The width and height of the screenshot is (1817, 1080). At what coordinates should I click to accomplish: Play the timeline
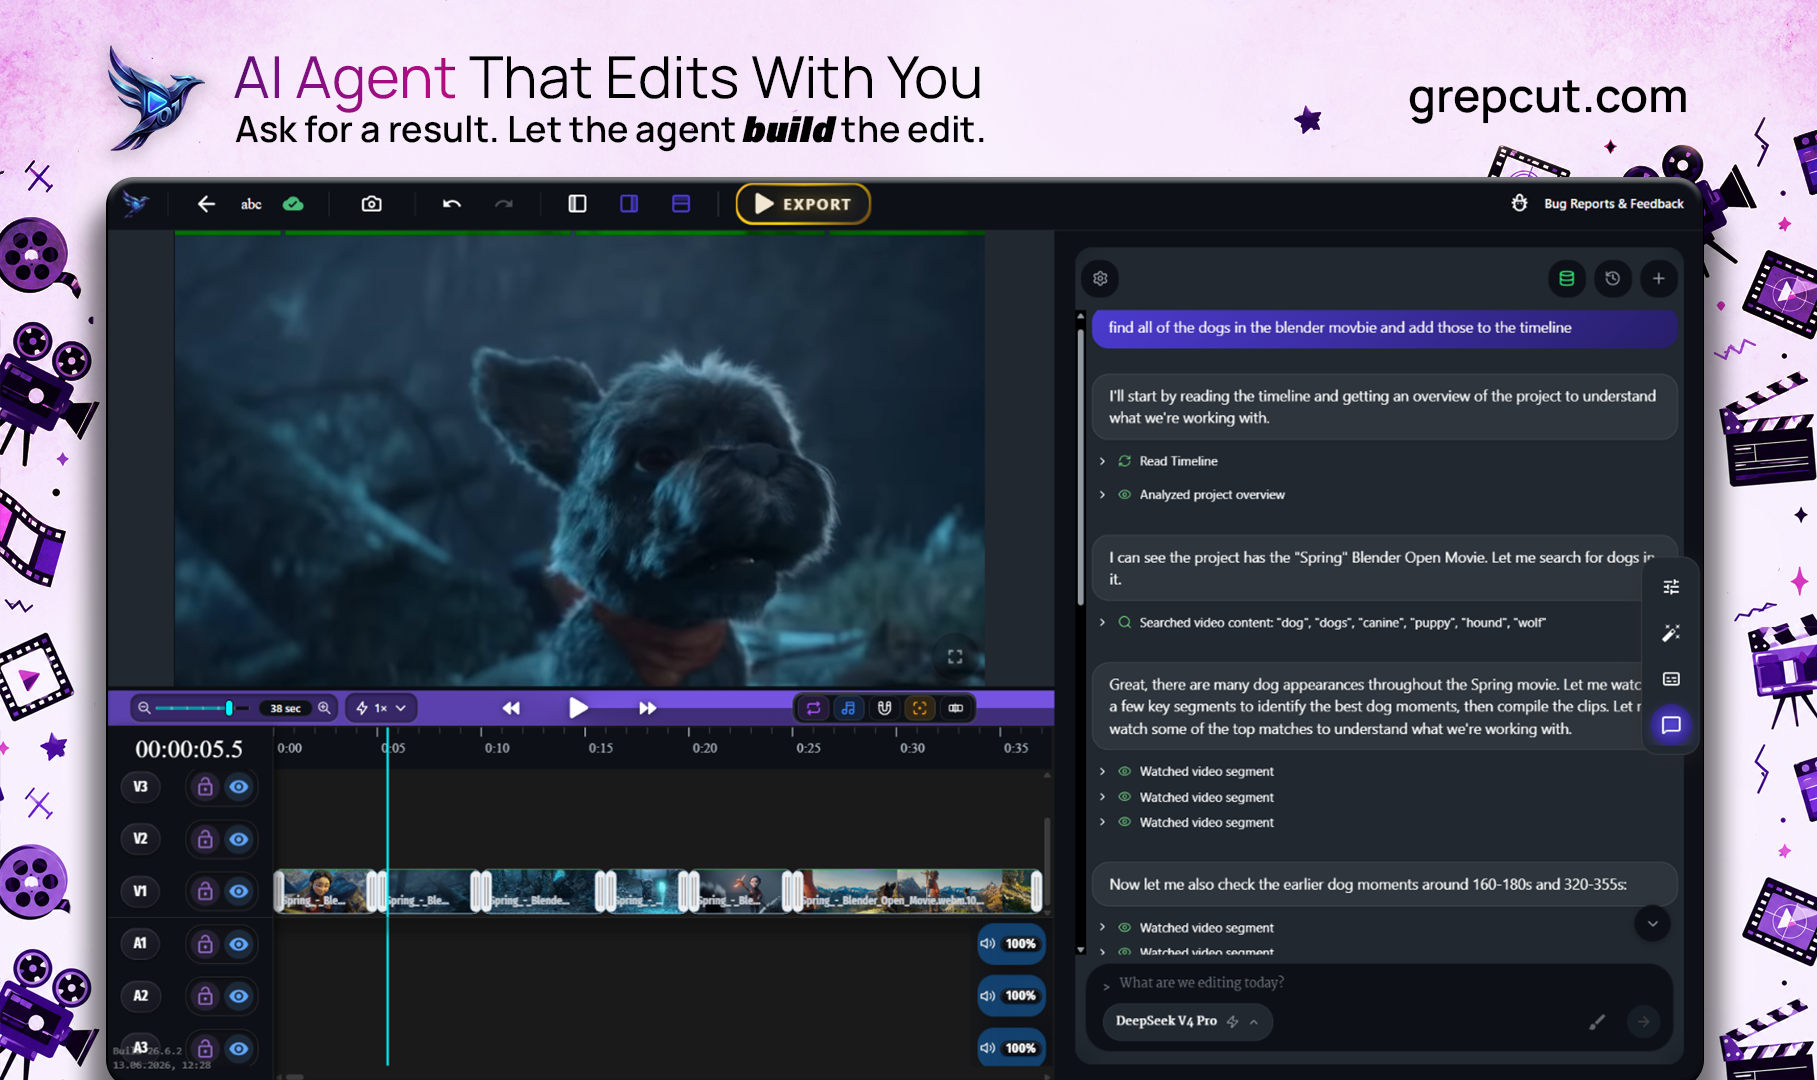pyautogui.click(x=578, y=708)
